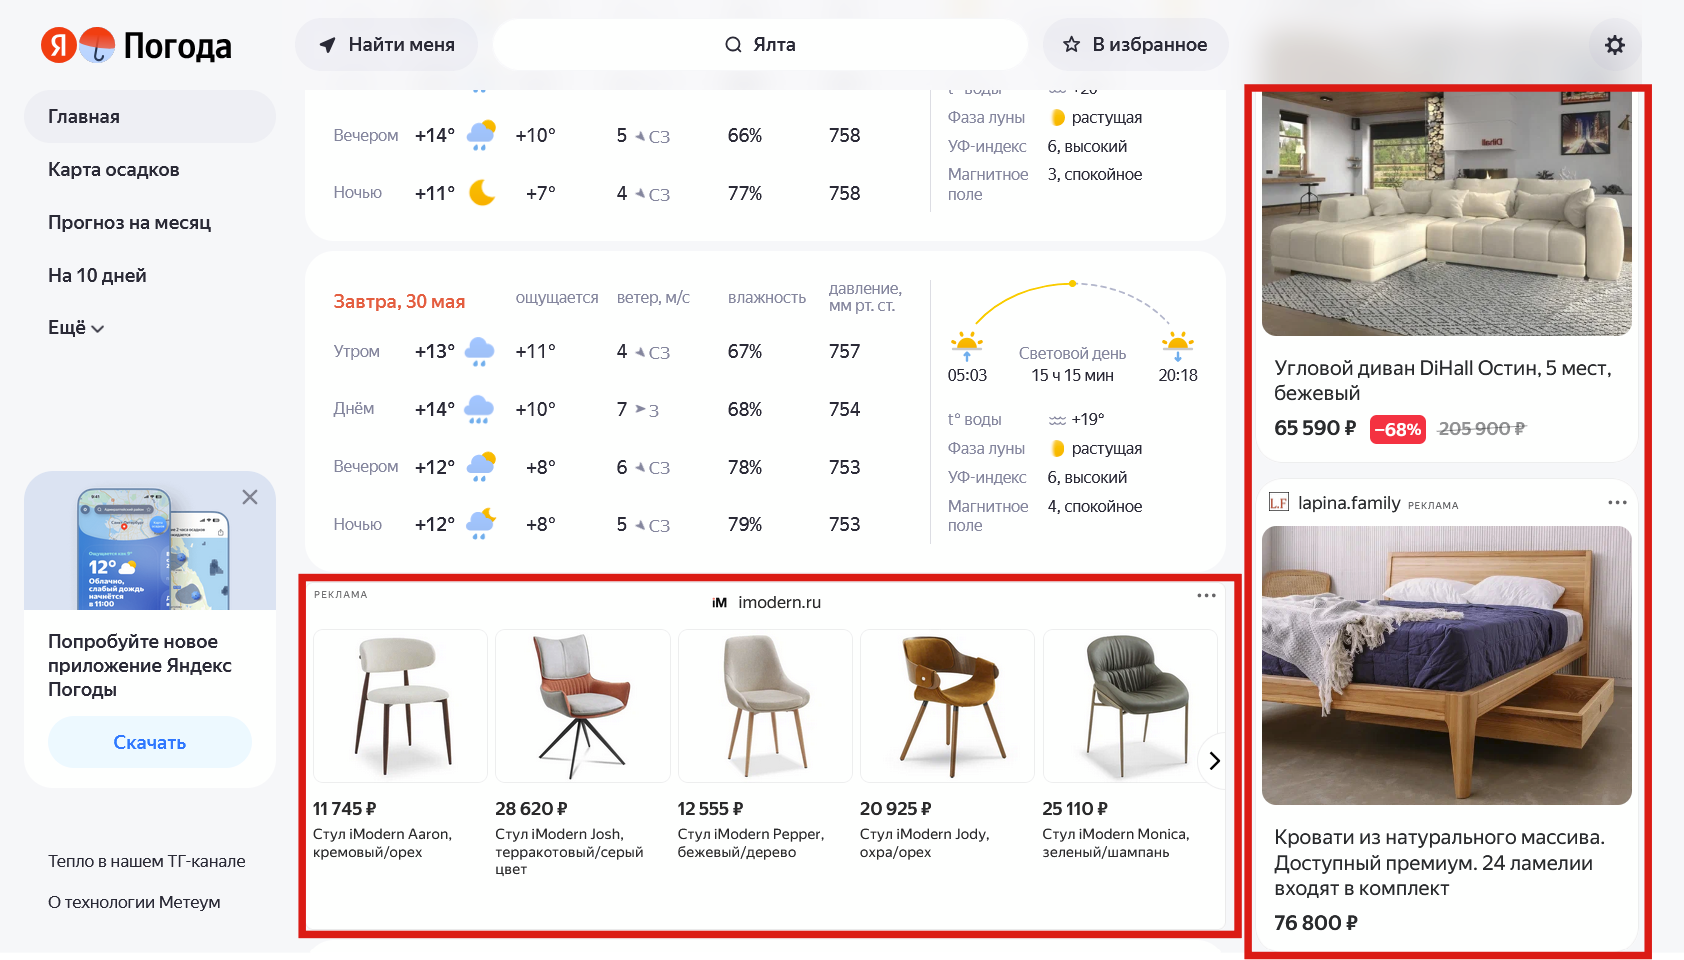Click the lapina.family logo icon
Image resolution: width=1684 pixels, height=960 pixels.
click(x=1279, y=502)
